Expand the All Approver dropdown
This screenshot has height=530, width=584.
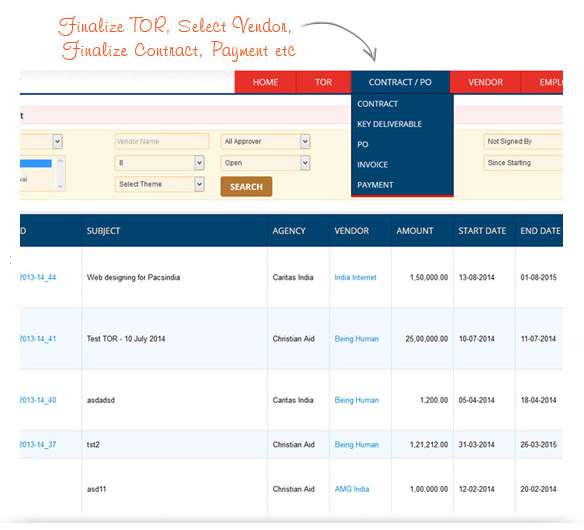point(265,142)
